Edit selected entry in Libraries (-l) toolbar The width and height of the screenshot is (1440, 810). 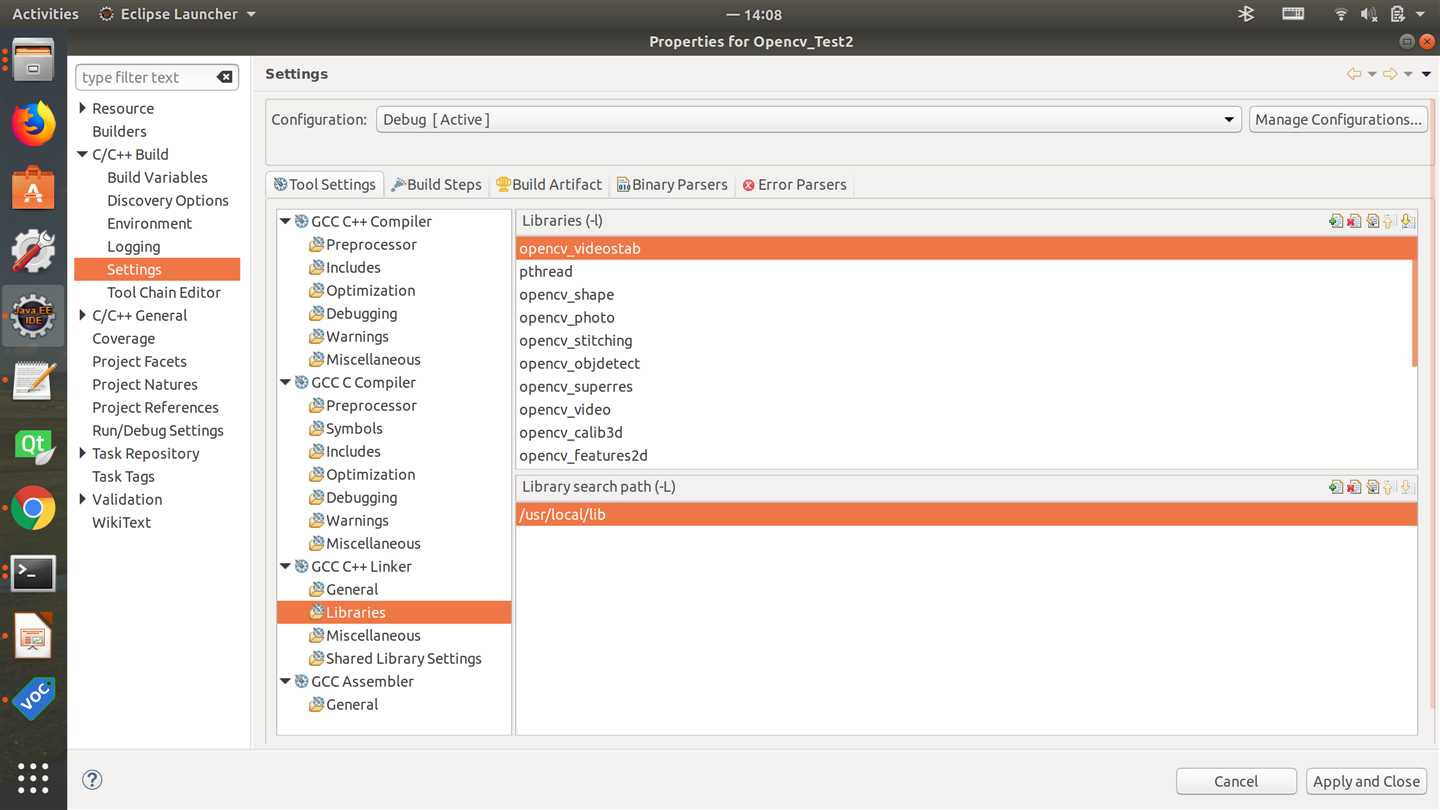(x=1372, y=221)
